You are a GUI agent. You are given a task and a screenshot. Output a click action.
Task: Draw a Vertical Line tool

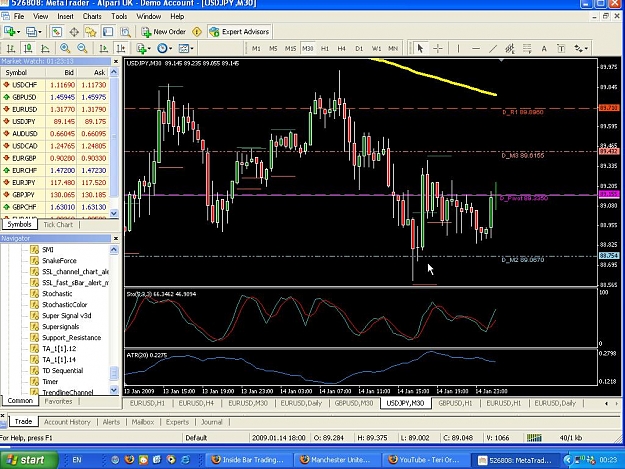[458, 49]
